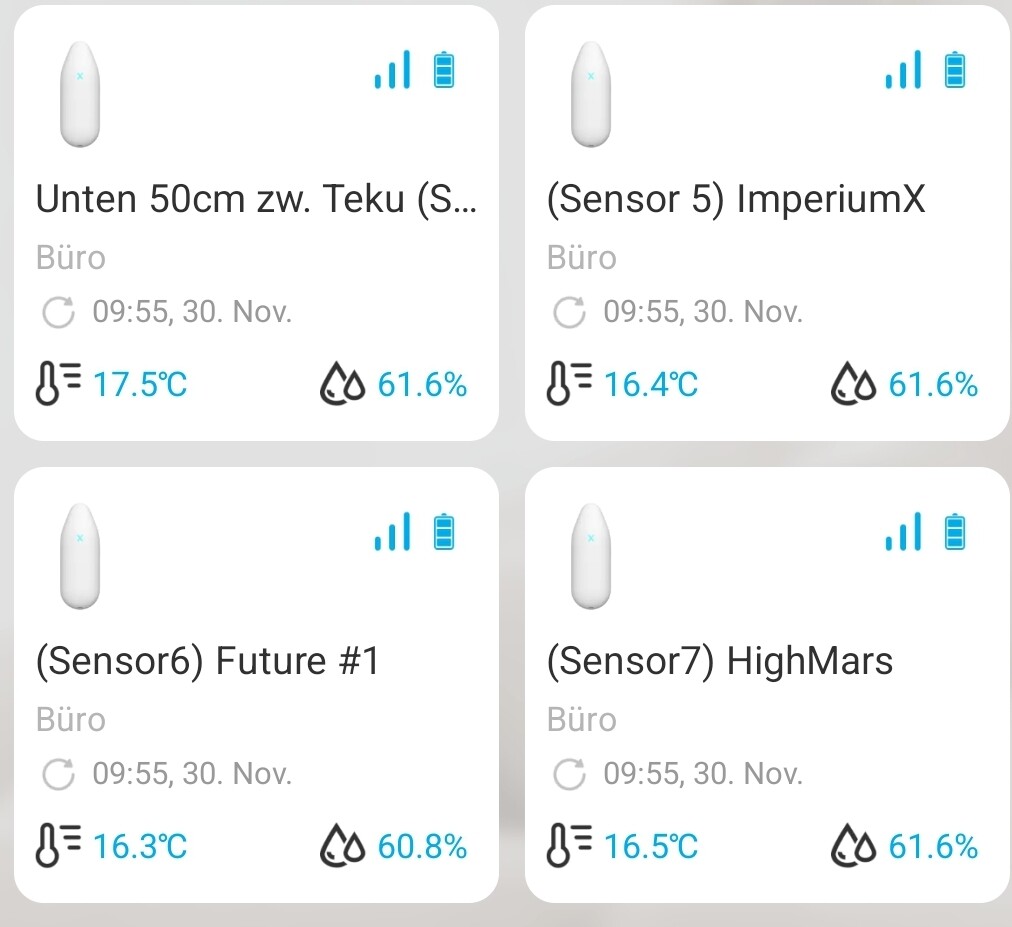Click the 60.8% humidity value
This screenshot has width=1012, height=927.
point(422,847)
